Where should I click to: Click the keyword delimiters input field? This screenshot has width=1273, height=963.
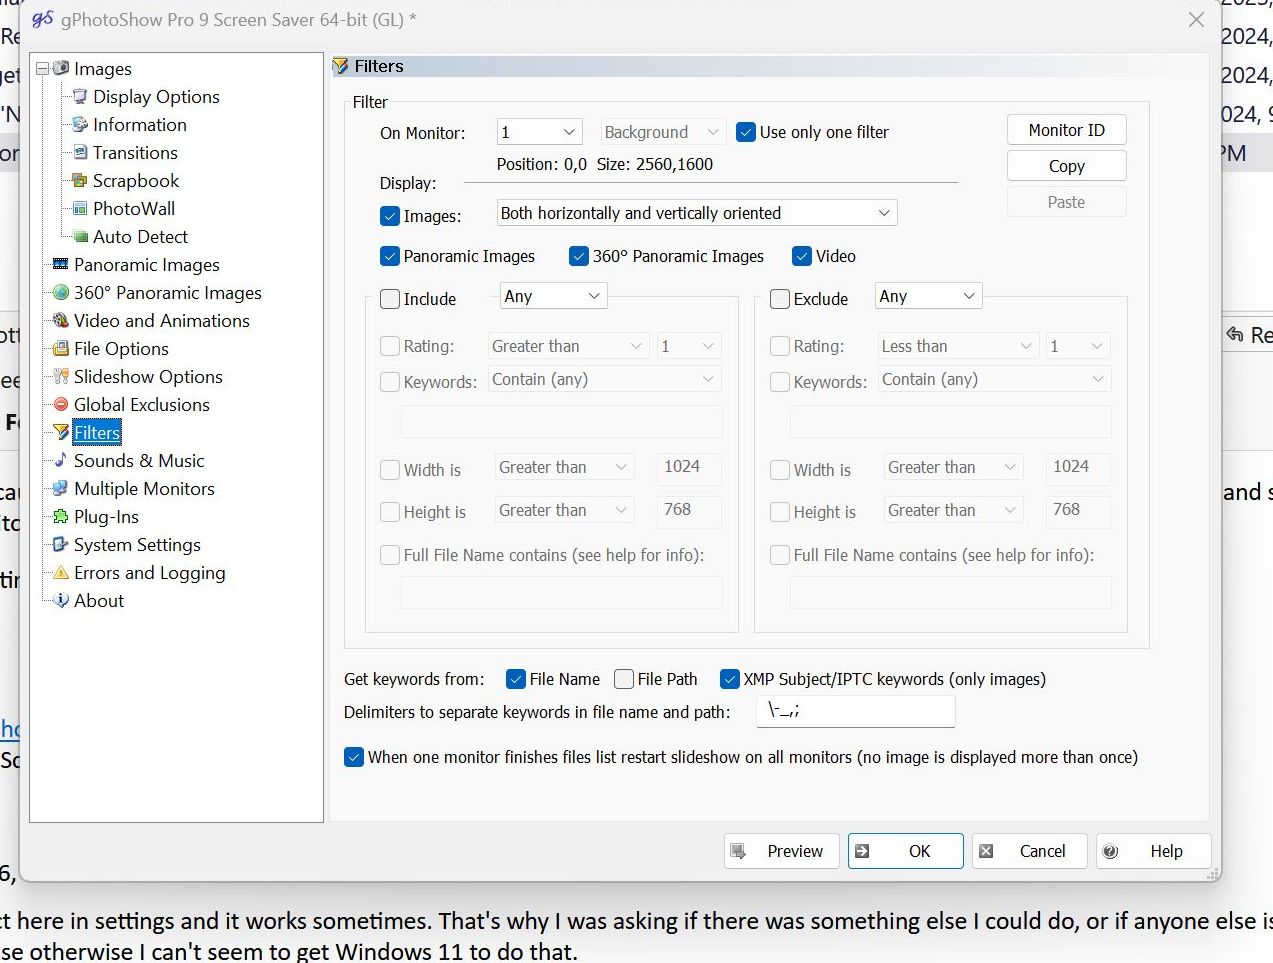click(855, 711)
